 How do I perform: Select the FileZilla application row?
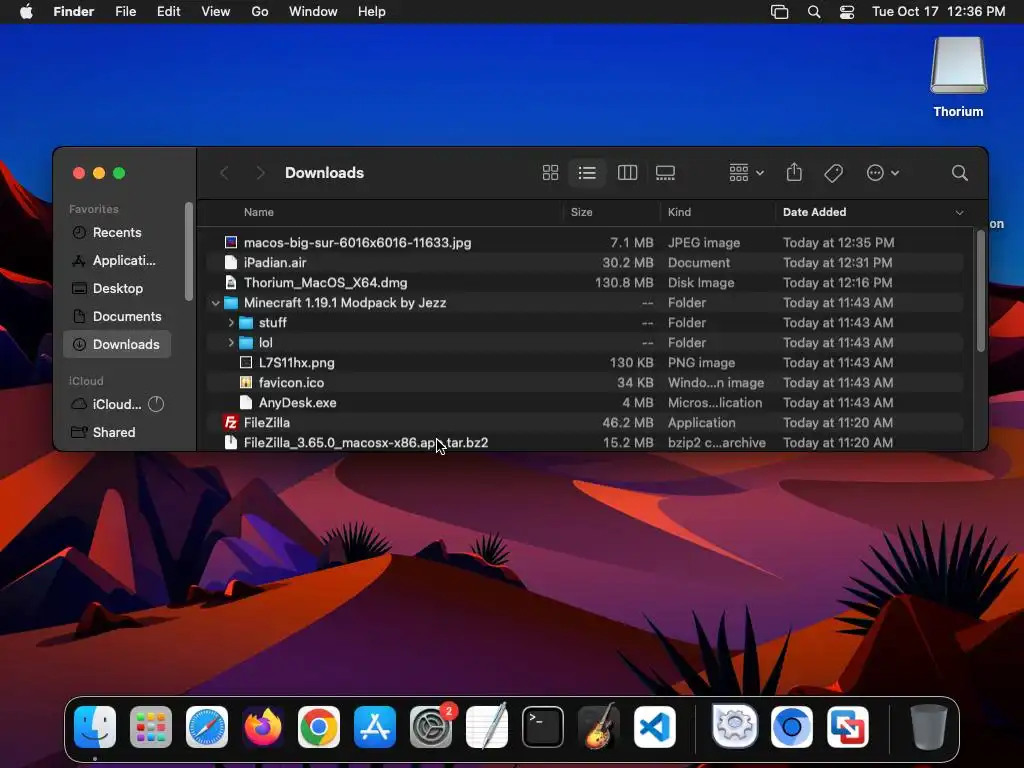click(x=584, y=423)
